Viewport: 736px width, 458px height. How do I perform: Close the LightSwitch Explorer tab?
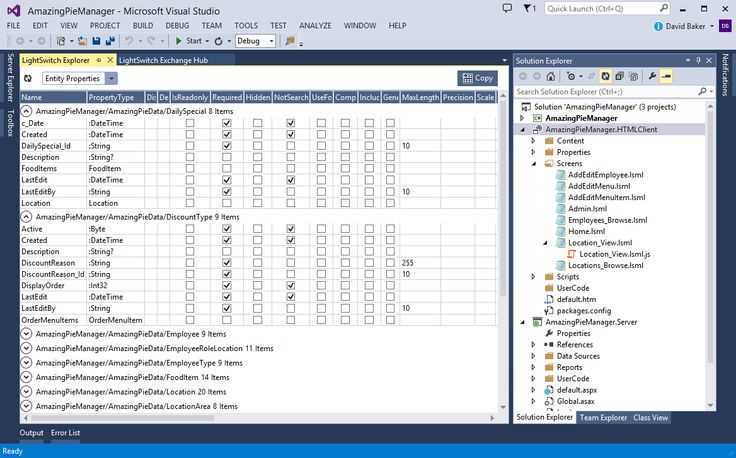pyautogui.click(x=110, y=60)
